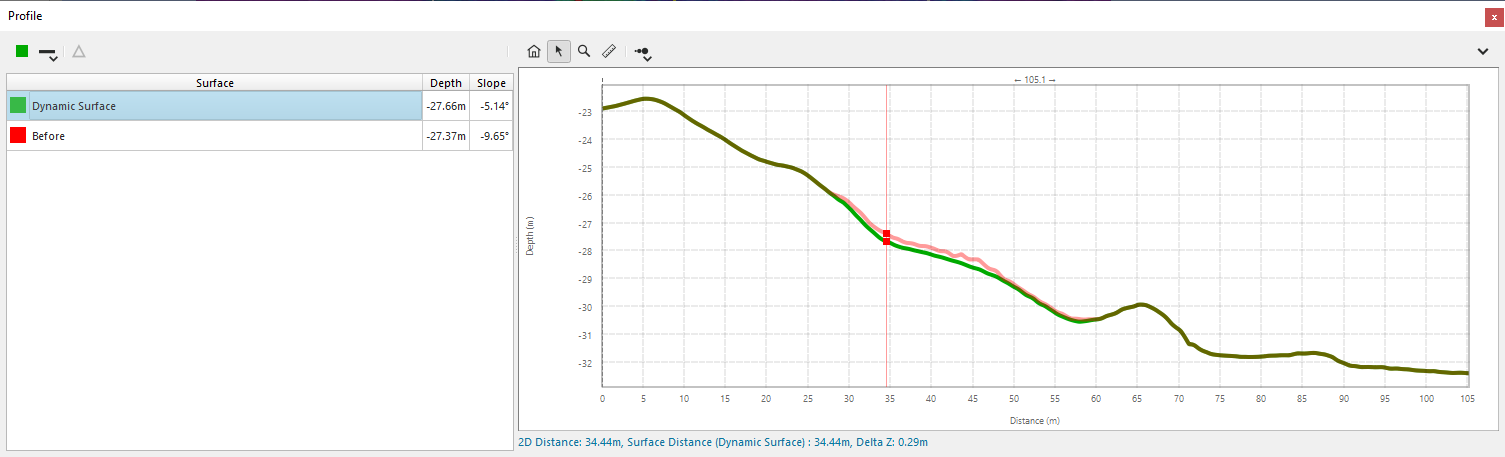Viewport: 1505px width, 457px height.
Task: Click the 105.1 width label above chart
Action: [1035, 78]
